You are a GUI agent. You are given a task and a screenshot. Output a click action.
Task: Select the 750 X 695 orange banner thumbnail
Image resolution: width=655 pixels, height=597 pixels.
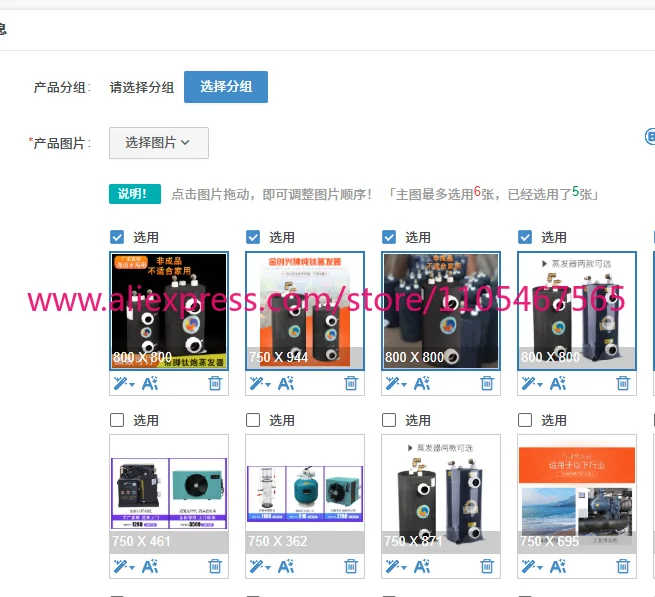click(x=577, y=494)
